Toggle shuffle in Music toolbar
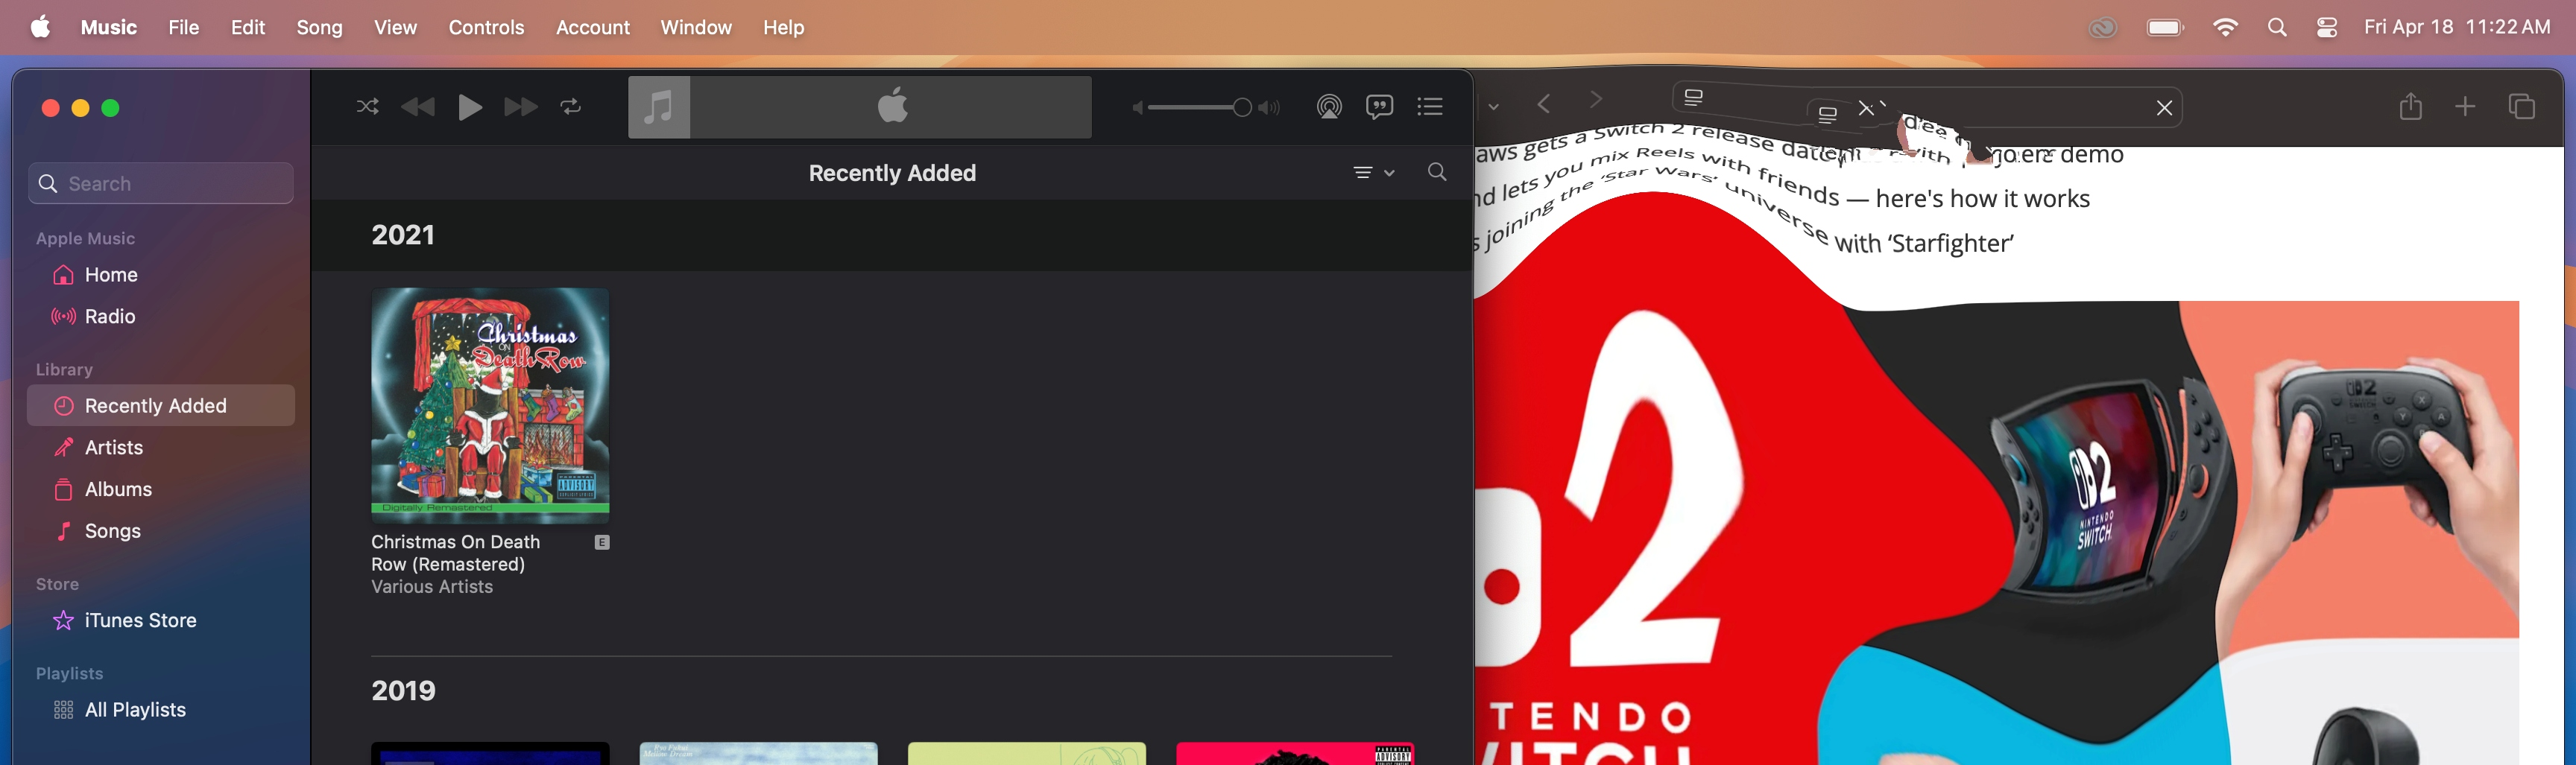 tap(367, 107)
